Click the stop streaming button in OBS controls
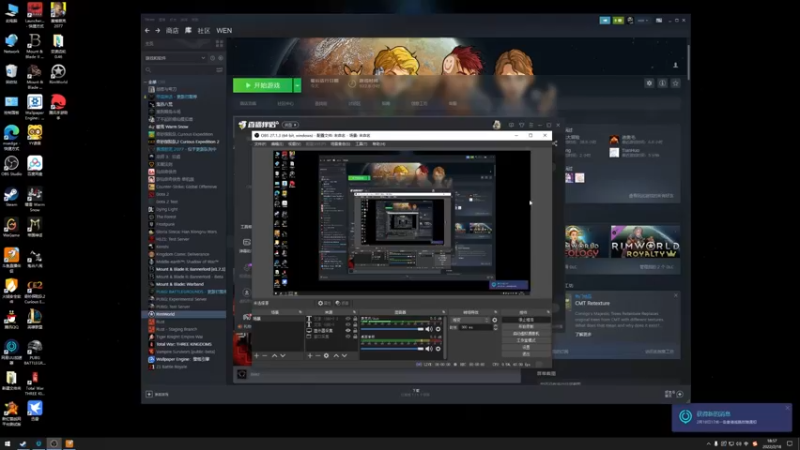The image size is (800, 450). [x=526, y=320]
